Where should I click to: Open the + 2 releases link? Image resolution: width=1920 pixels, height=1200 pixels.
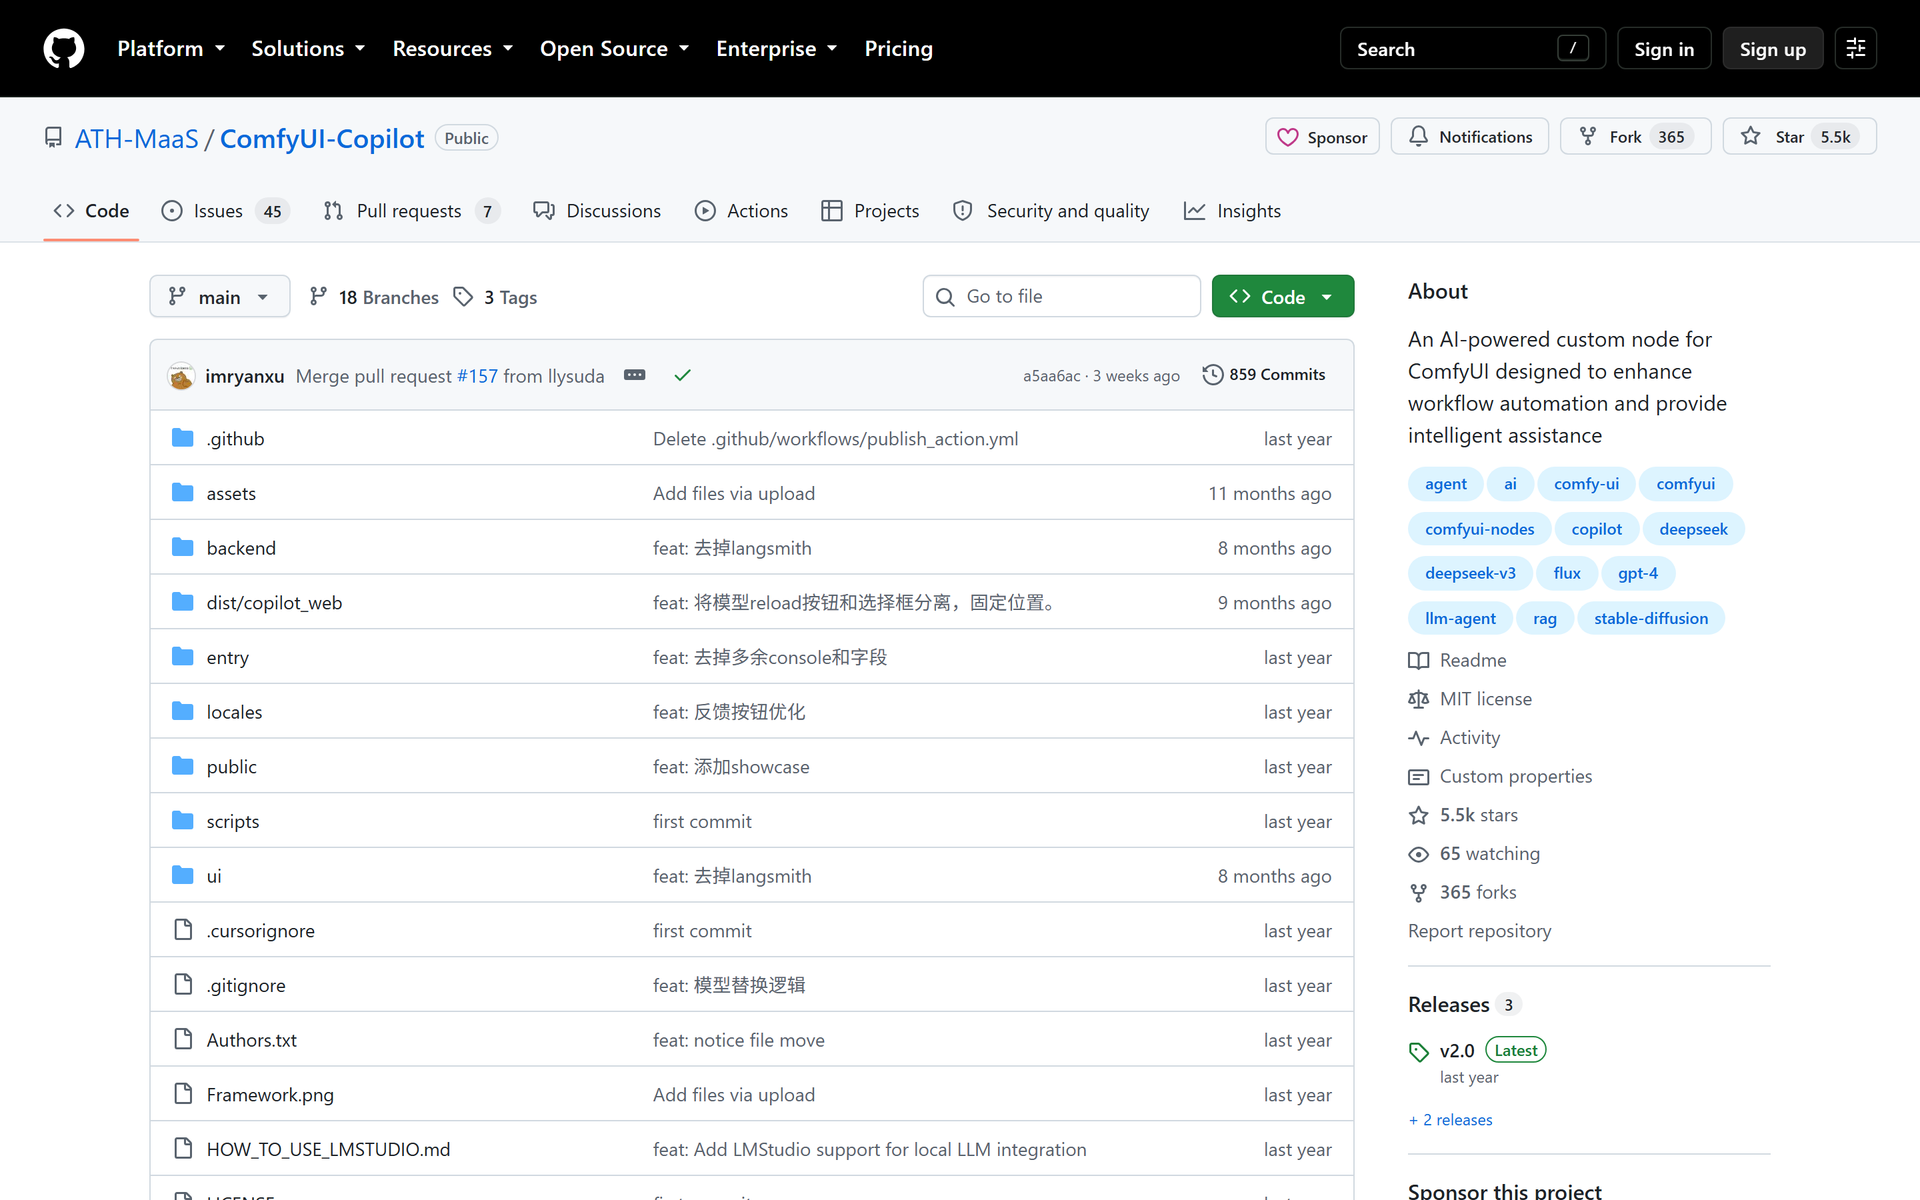point(1450,1120)
